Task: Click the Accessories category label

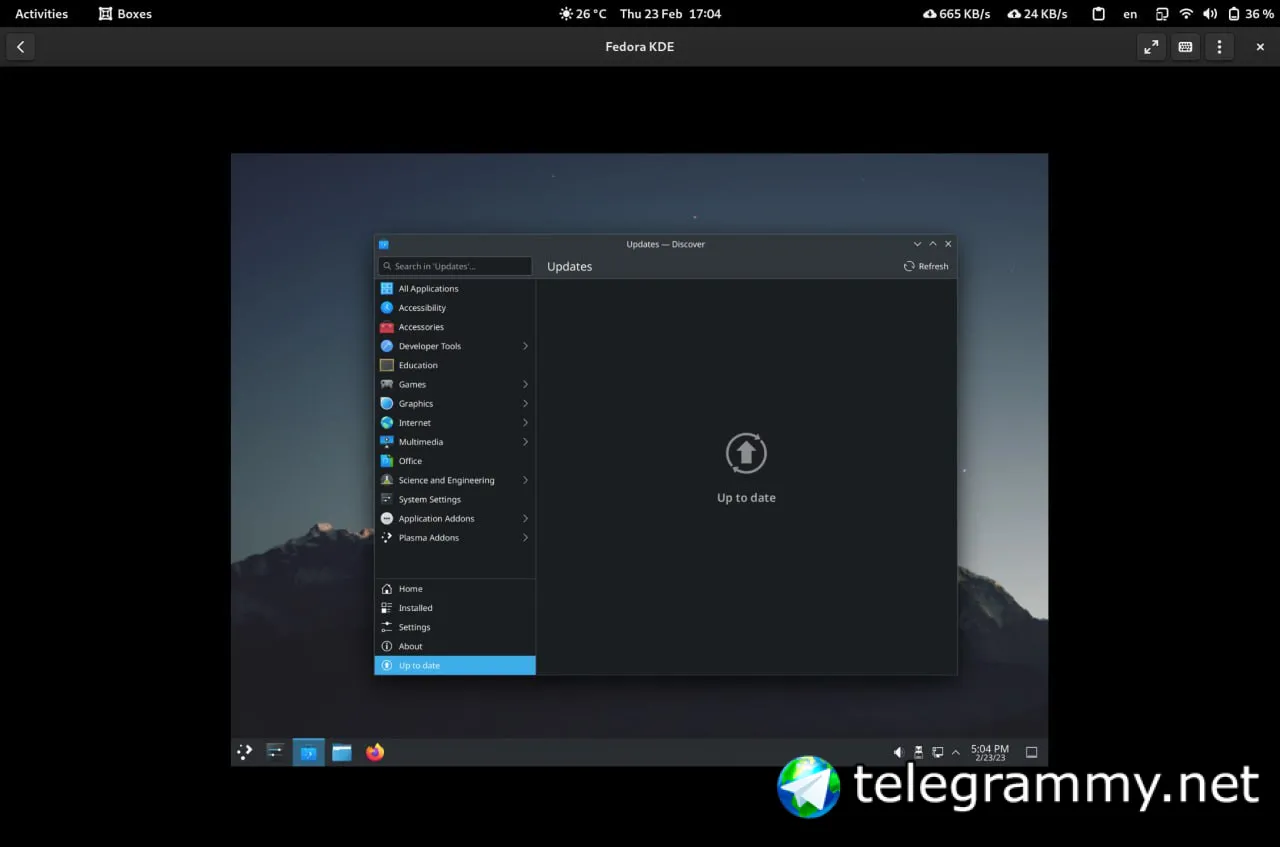Action: pos(421,327)
